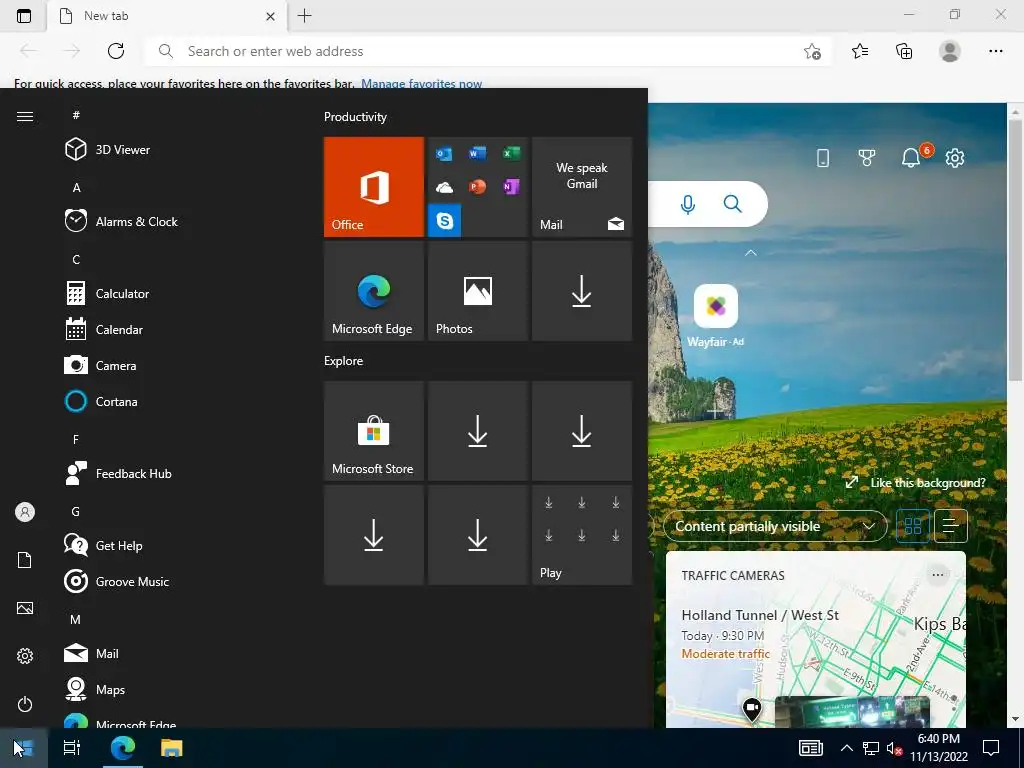Image resolution: width=1024 pixels, height=768 pixels.
Task: Open Outlook in Office tile group
Action: (444, 153)
